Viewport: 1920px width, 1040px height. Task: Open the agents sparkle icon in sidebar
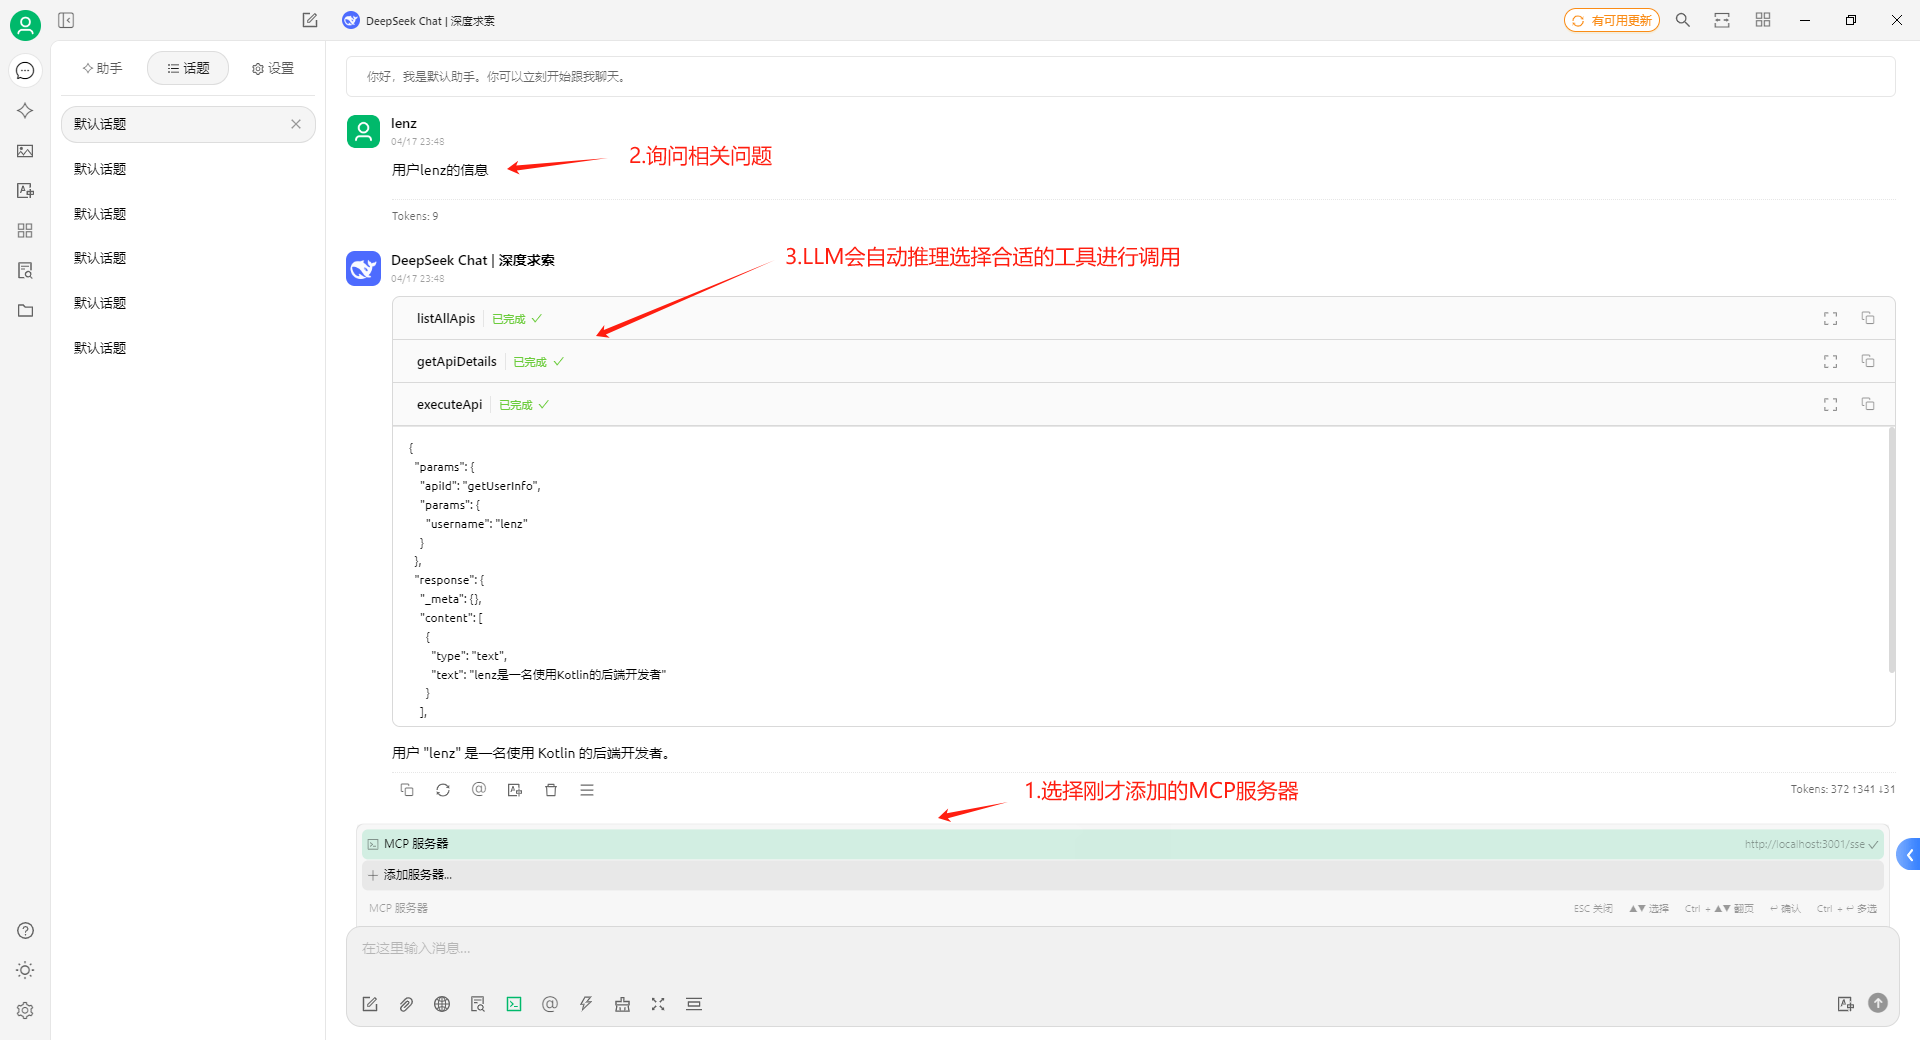pyautogui.click(x=25, y=110)
